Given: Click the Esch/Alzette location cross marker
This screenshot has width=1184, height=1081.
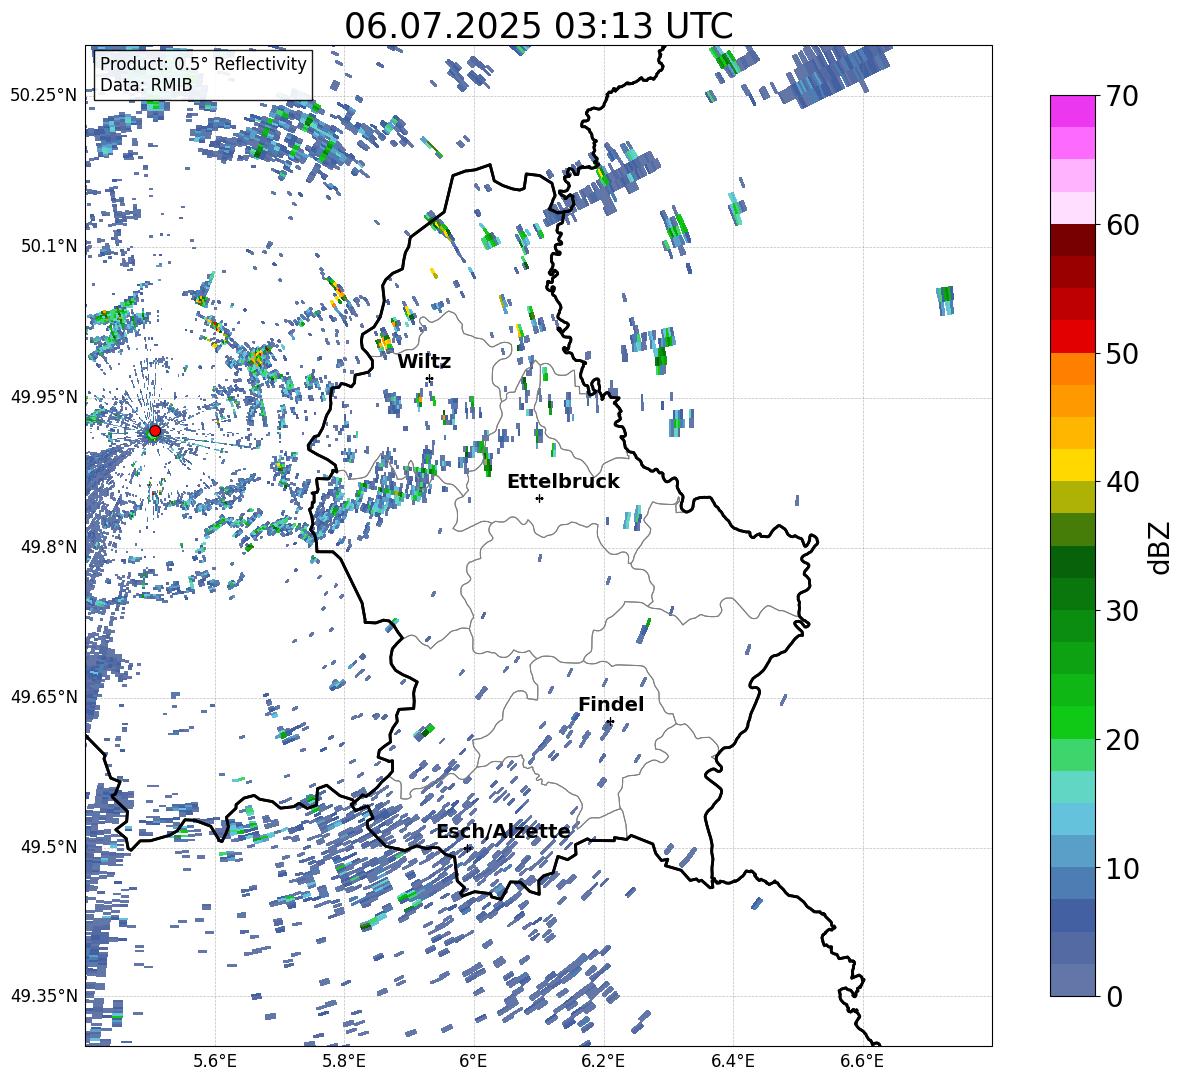Looking at the screenshot, I should point(467,848).
